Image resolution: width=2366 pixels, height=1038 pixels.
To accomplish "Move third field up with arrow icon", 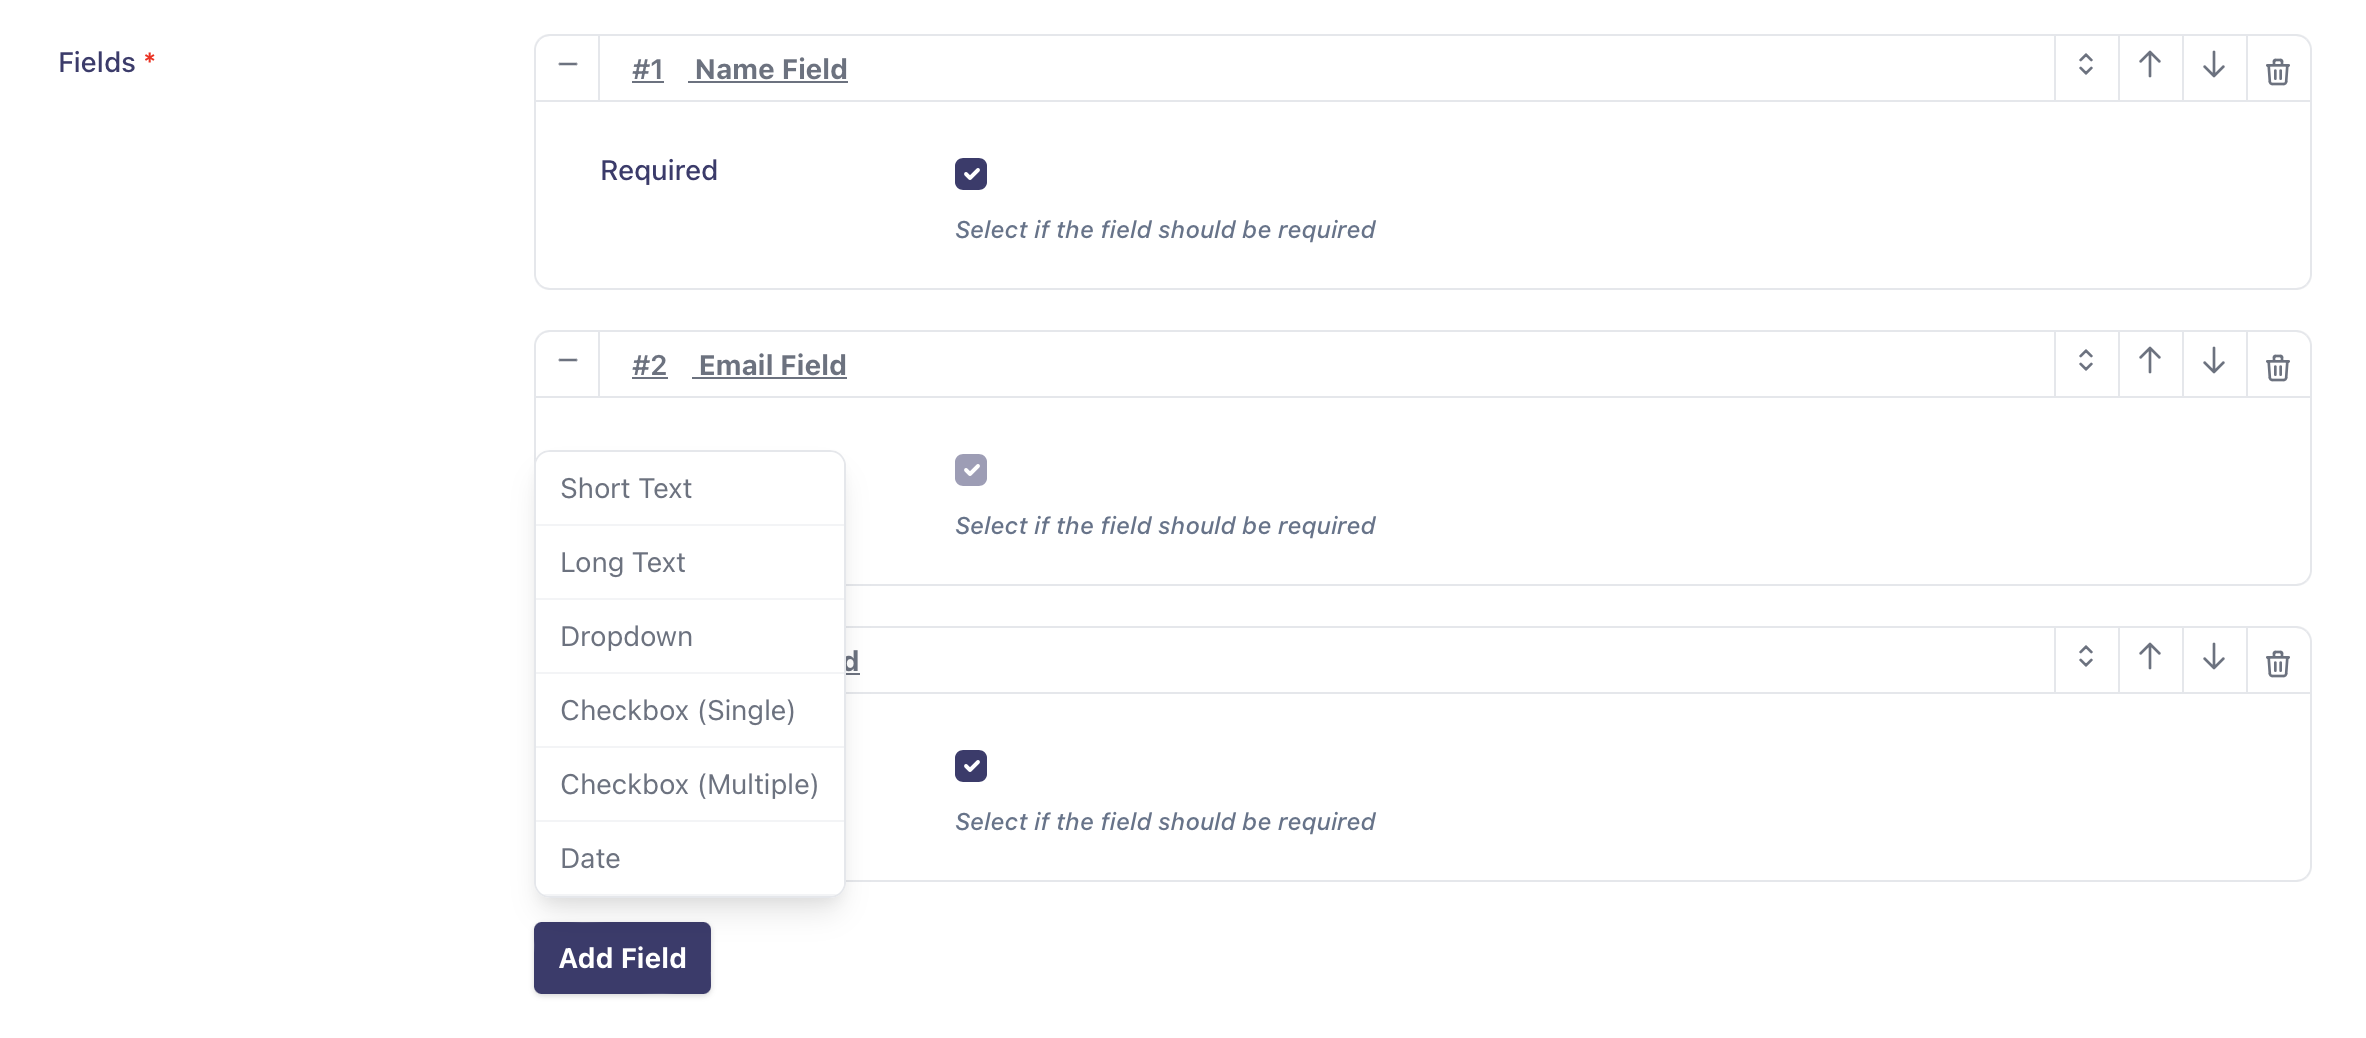I will click(x=2150, y=658).
